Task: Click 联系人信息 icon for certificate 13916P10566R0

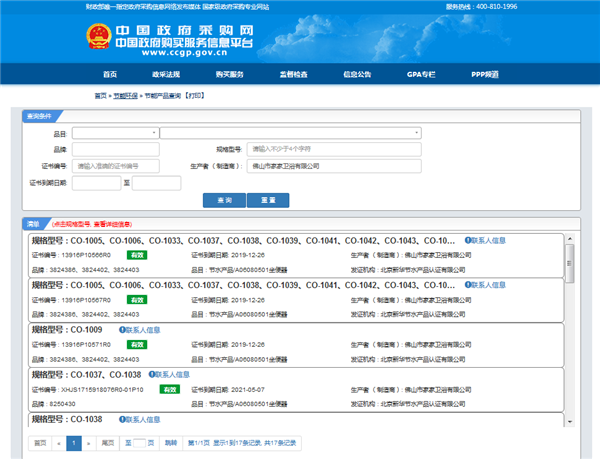Action: (x=485, y=241)
